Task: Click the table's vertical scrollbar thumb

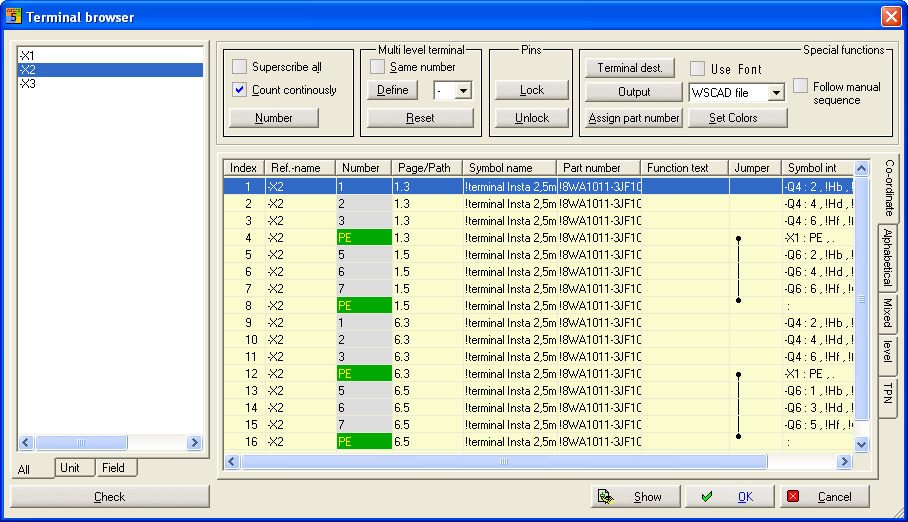Action: pos(862,298)
